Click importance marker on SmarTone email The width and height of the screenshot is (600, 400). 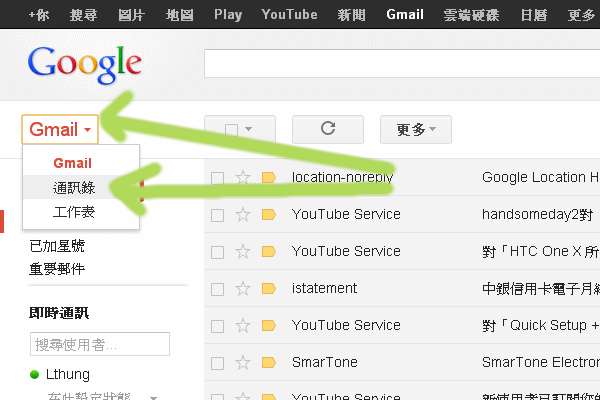(x=269, y=362)
